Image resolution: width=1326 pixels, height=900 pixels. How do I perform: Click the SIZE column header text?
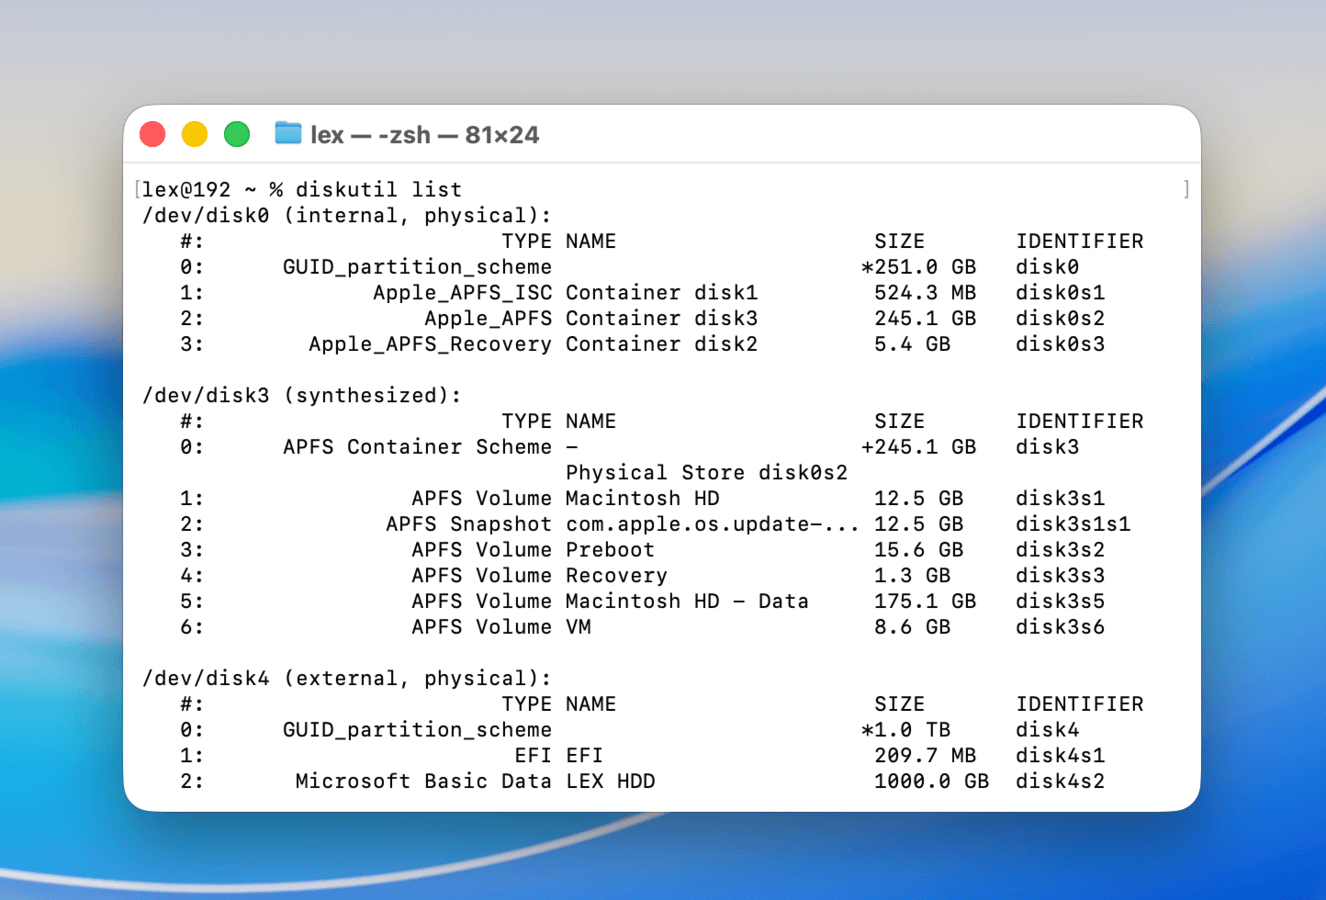click(x=899, y=240)
